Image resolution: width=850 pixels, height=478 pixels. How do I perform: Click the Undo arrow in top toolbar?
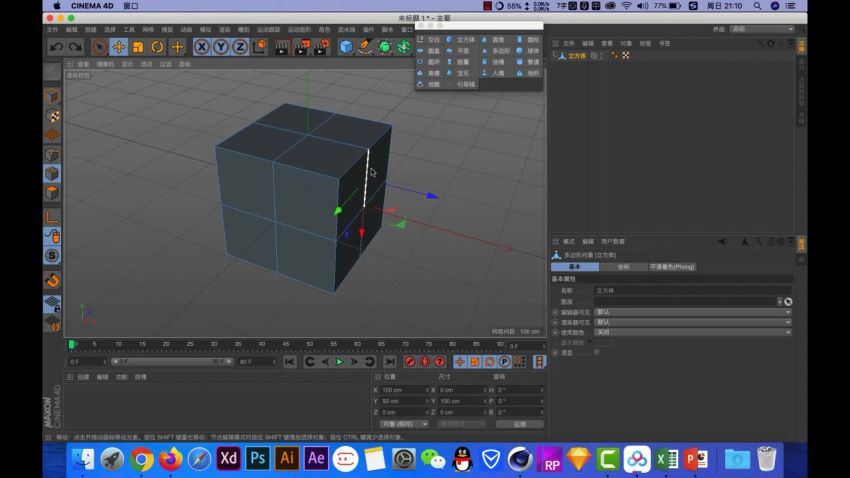56,47
